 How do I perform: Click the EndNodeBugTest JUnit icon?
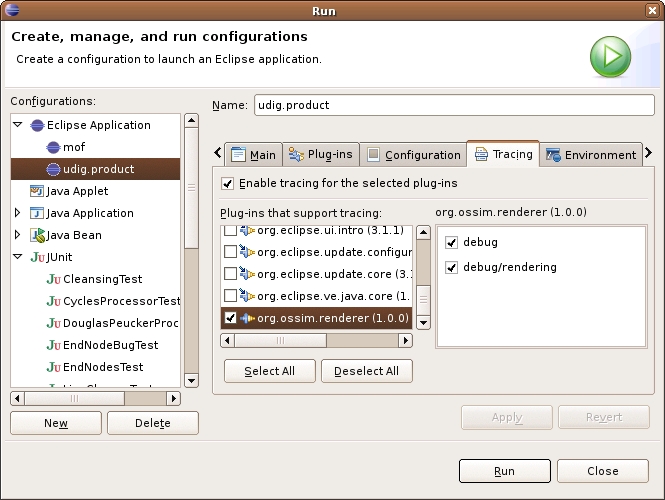(53, 345)
